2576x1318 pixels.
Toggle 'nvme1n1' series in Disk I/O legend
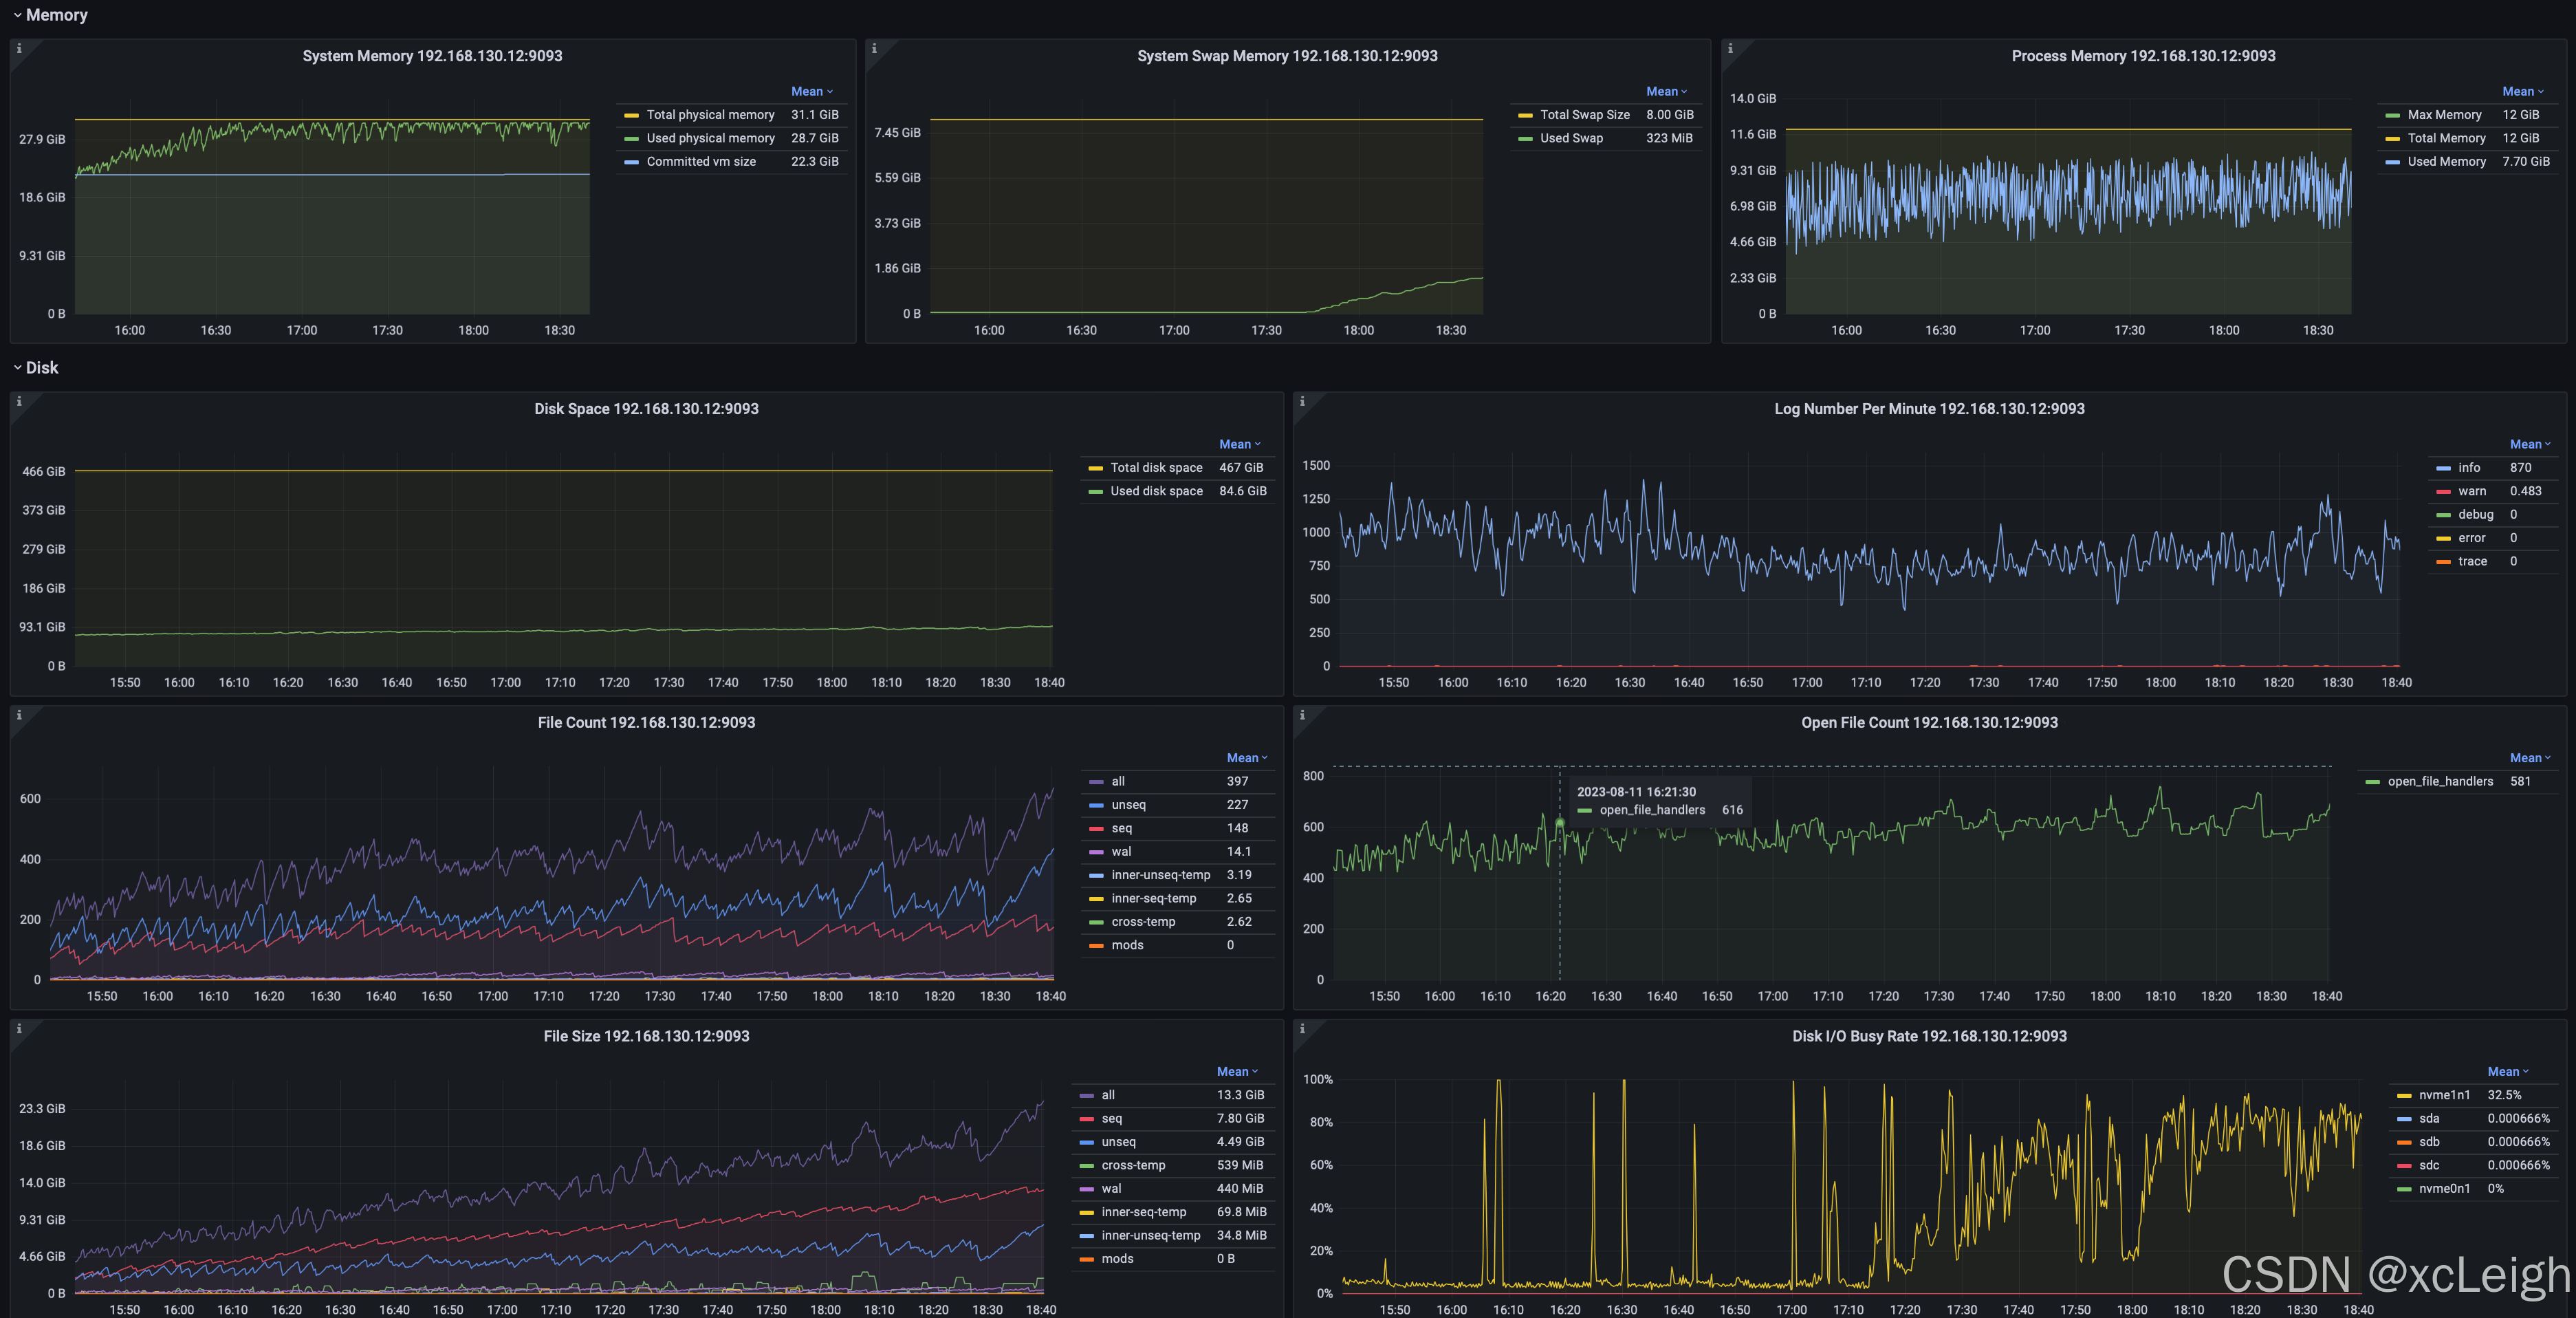[x=2444, y=1095]
